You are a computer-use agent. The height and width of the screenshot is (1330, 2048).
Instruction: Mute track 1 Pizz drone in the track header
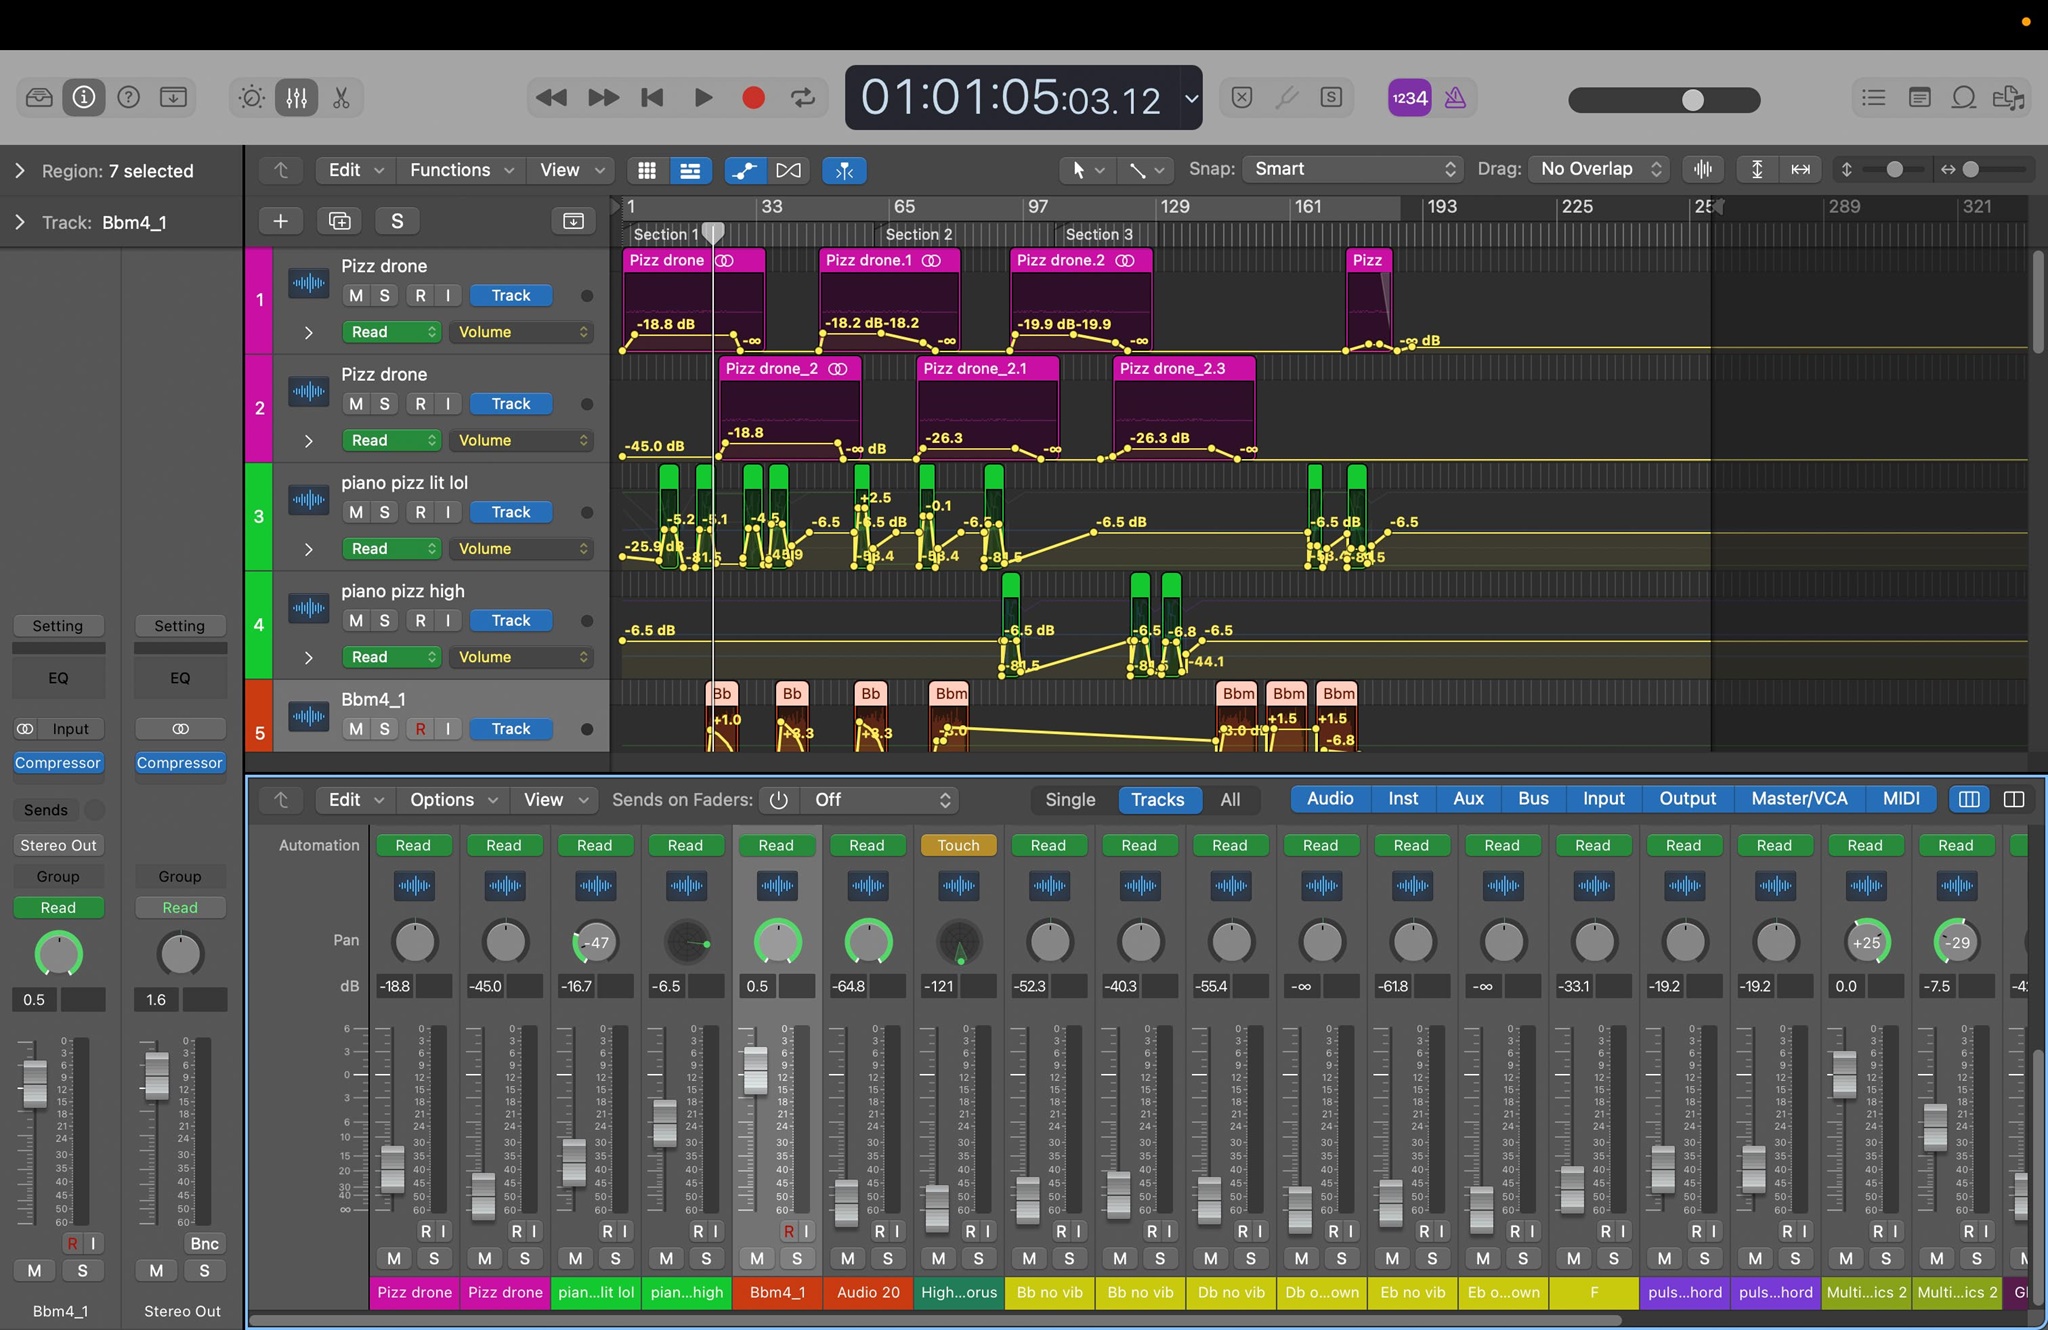point(356,295)
